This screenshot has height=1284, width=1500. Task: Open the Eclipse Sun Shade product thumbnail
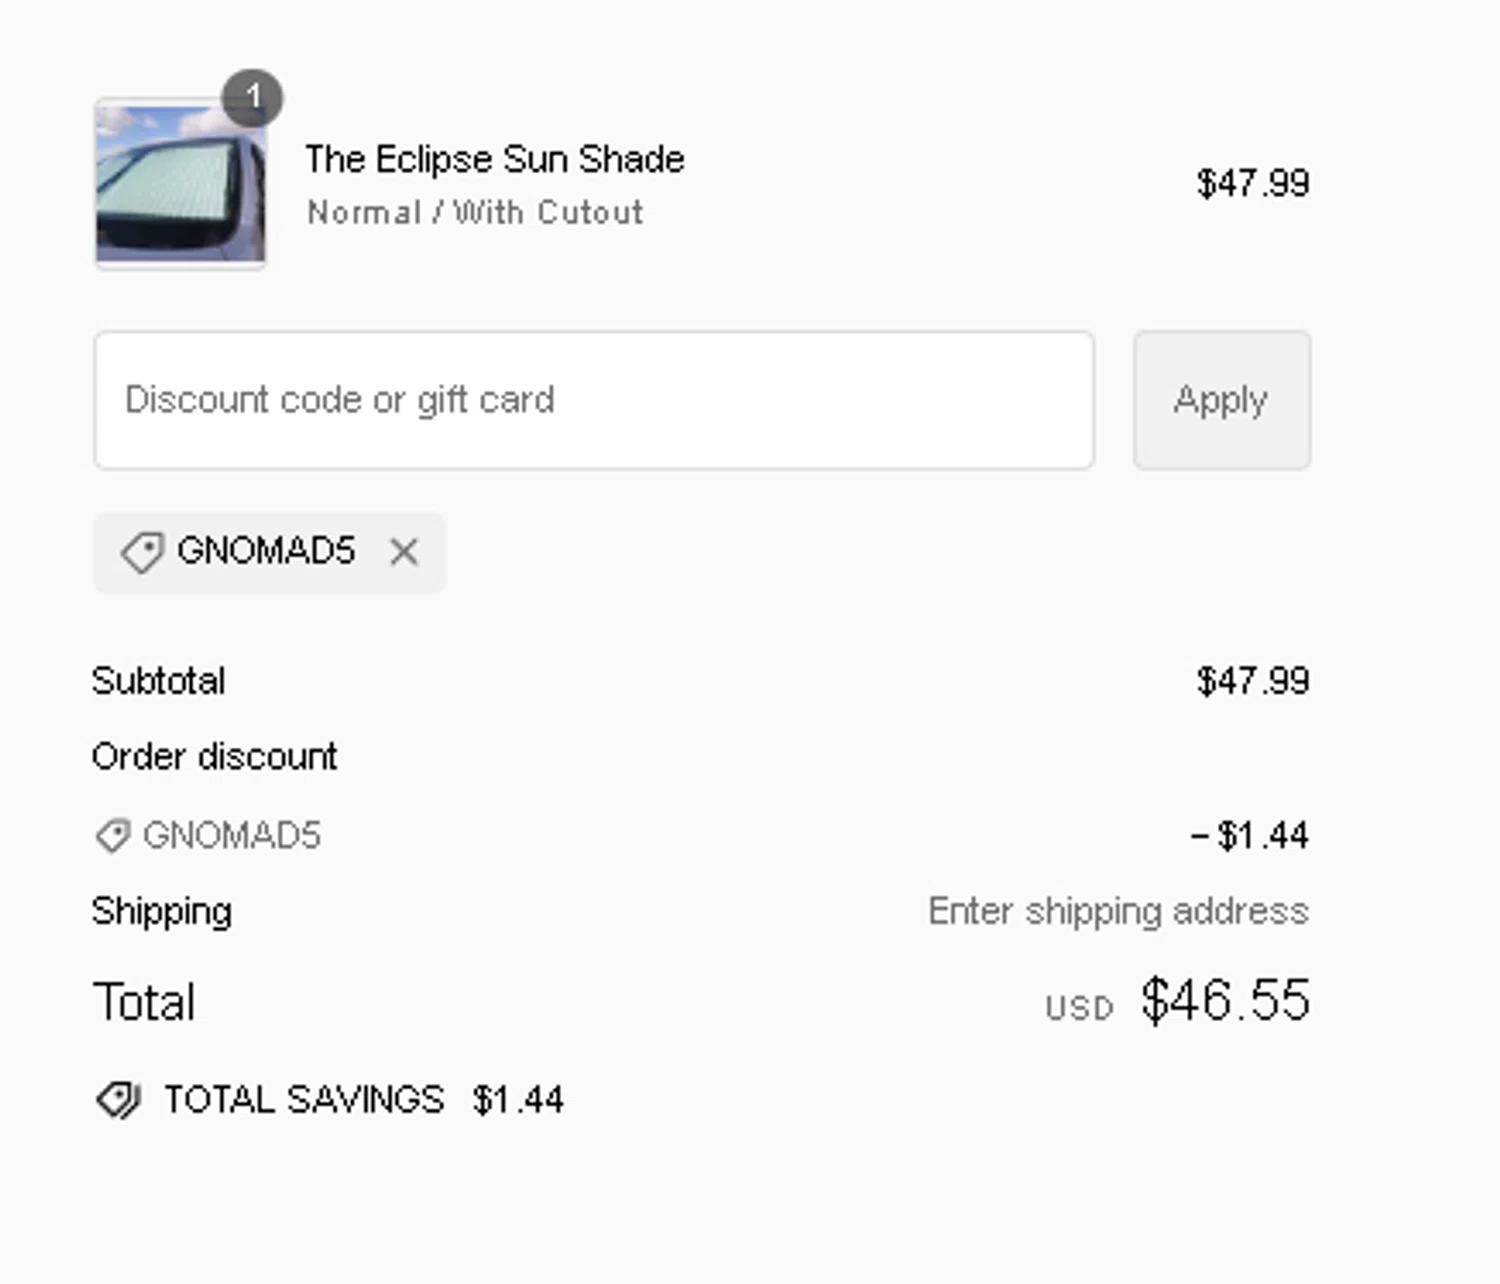pyautogui.click(x=180, y=184)
